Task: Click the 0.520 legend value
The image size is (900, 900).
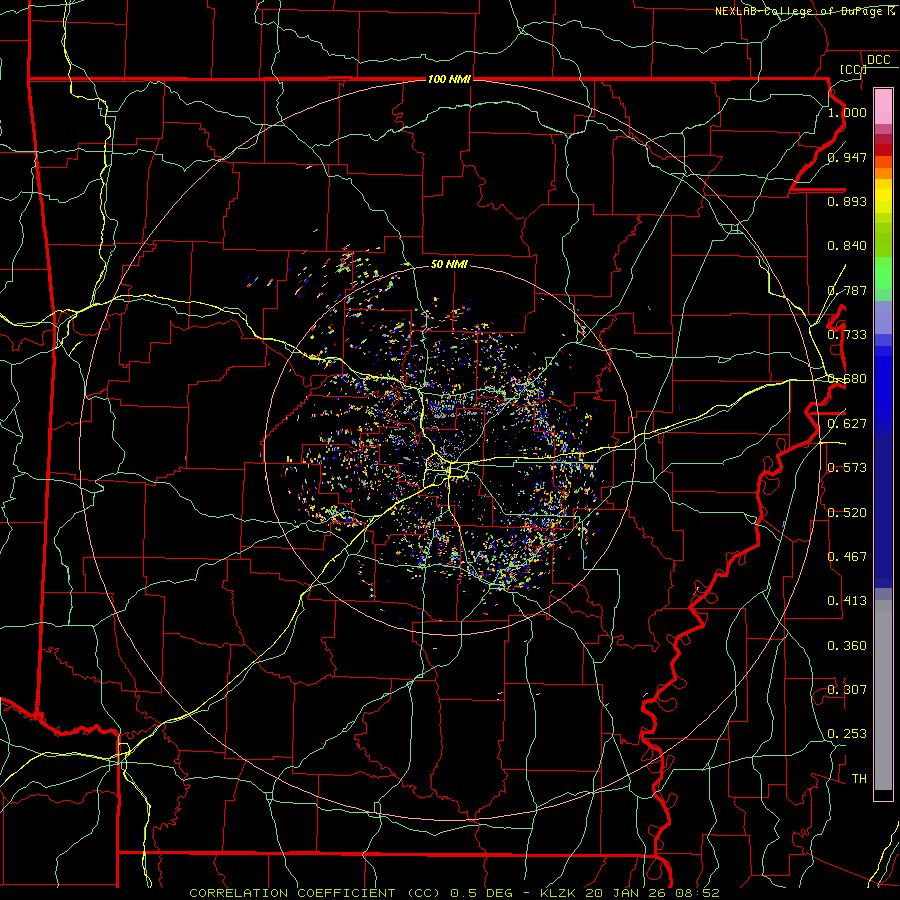Action: click(847, 513)
